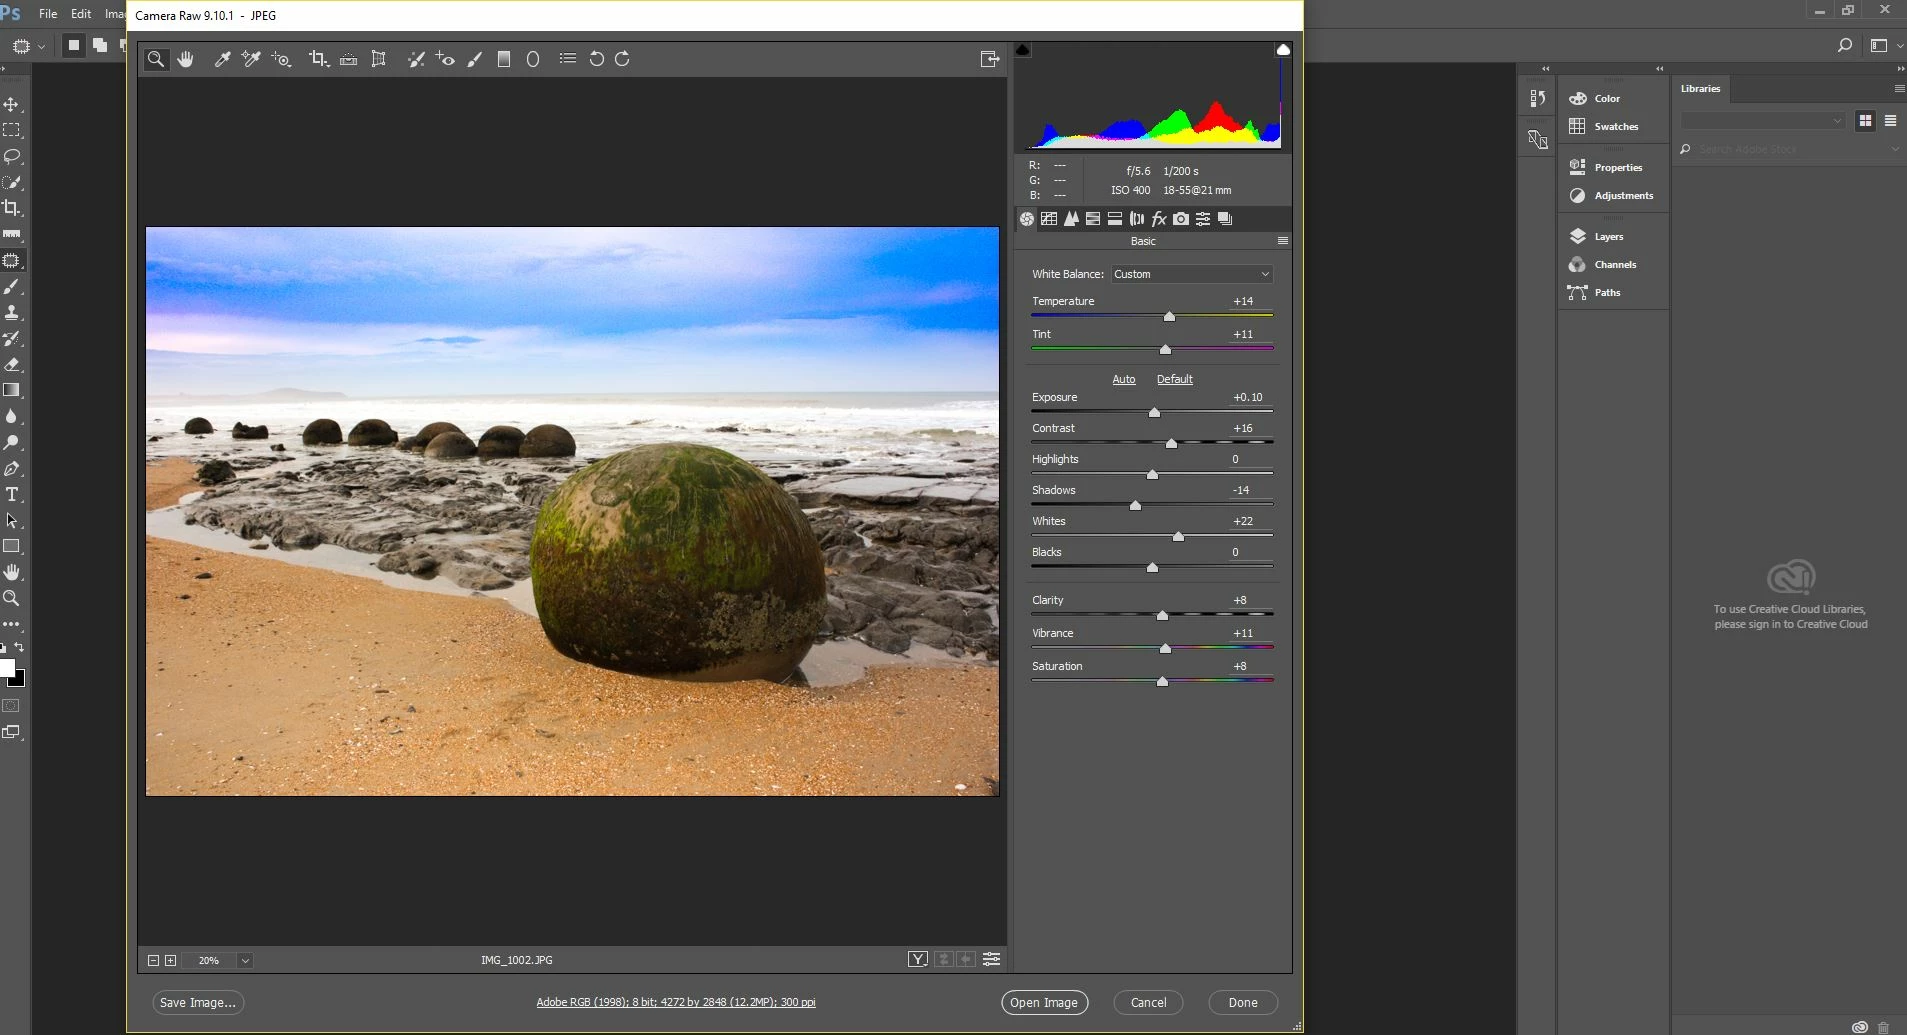Select the Spot Removal tool
The image size is (1907, 1035).
tap(416, 59)
